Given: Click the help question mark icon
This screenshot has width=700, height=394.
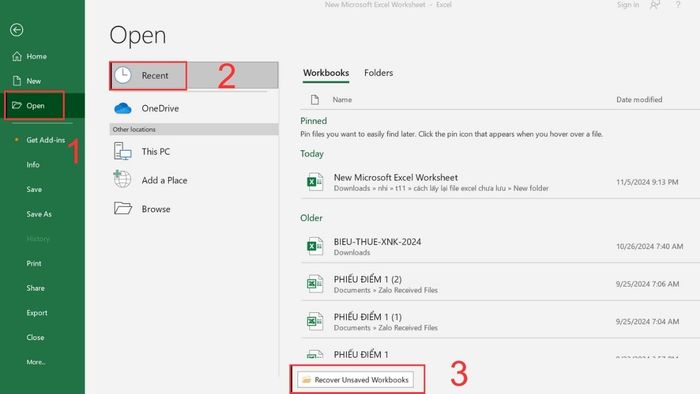Looking at the screenshot, I should click(x=678, y=5).
